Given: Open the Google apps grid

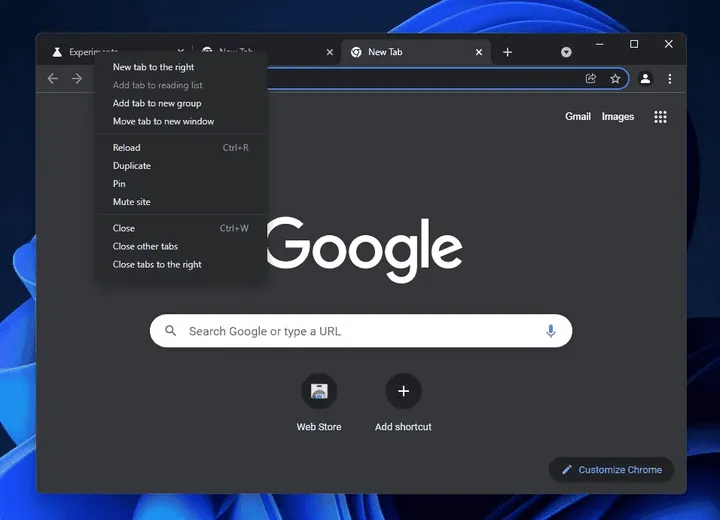Looking at the screenshot, I should click(x=660, y=117).
